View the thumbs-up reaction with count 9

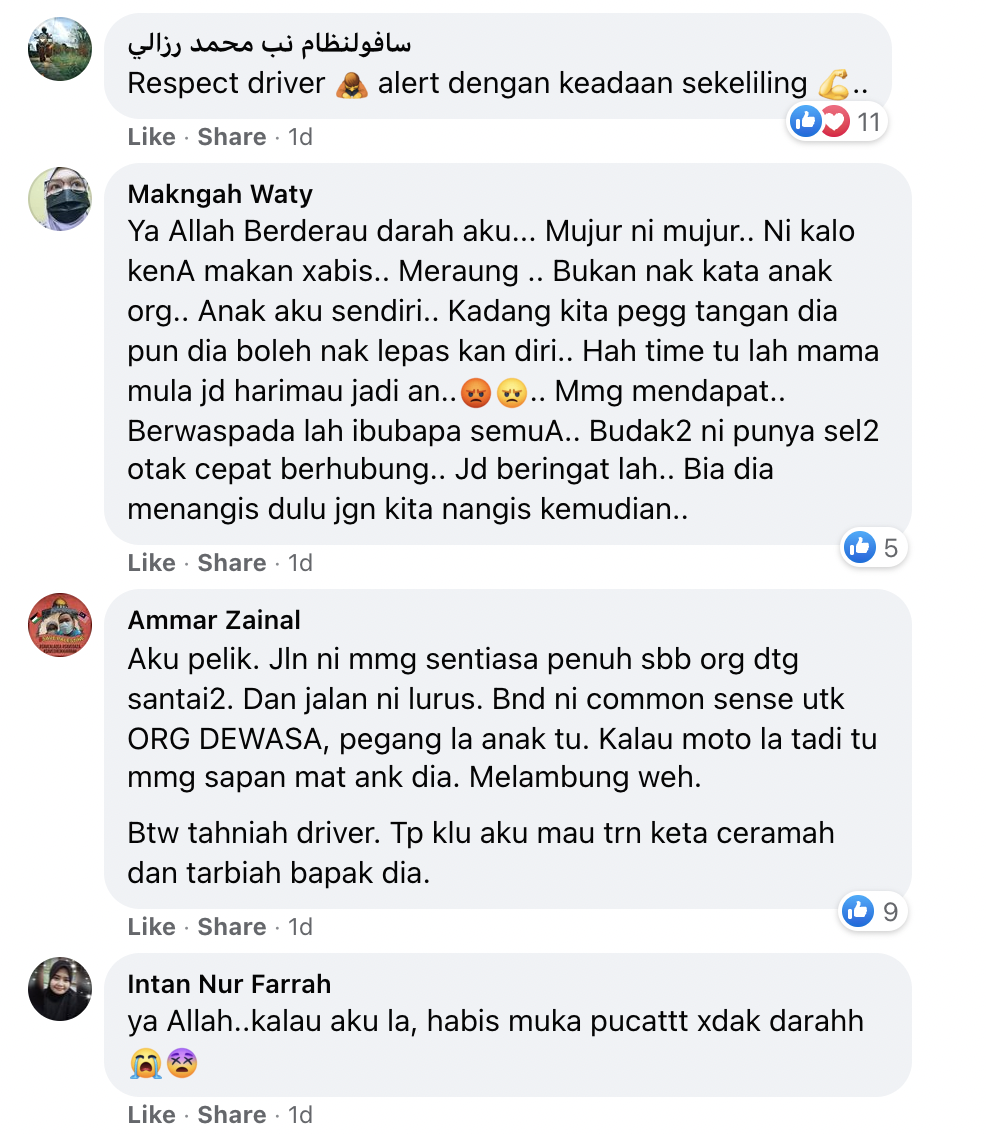[x=873, y=911]
